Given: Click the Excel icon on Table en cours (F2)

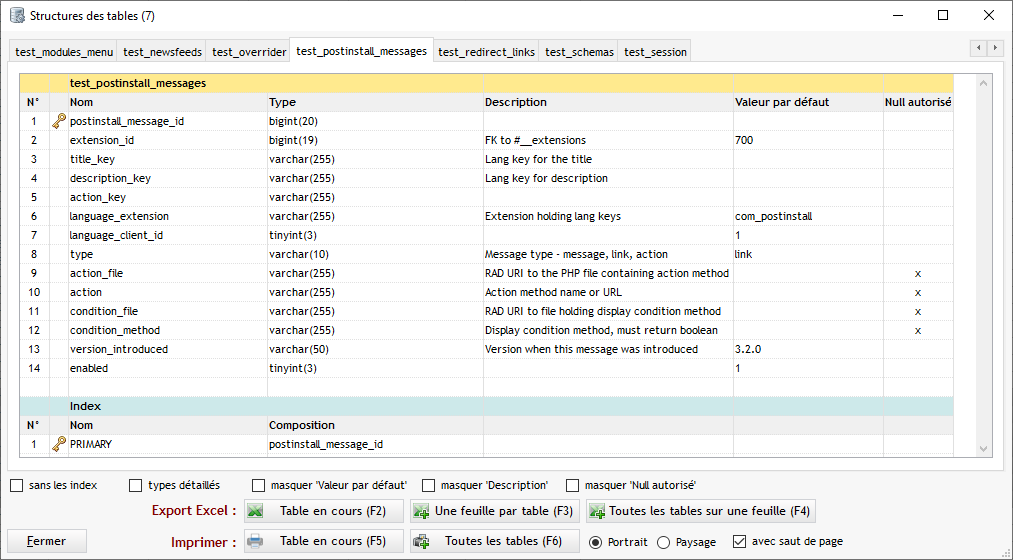Looking at the screenshot, I should pos(256,511).
